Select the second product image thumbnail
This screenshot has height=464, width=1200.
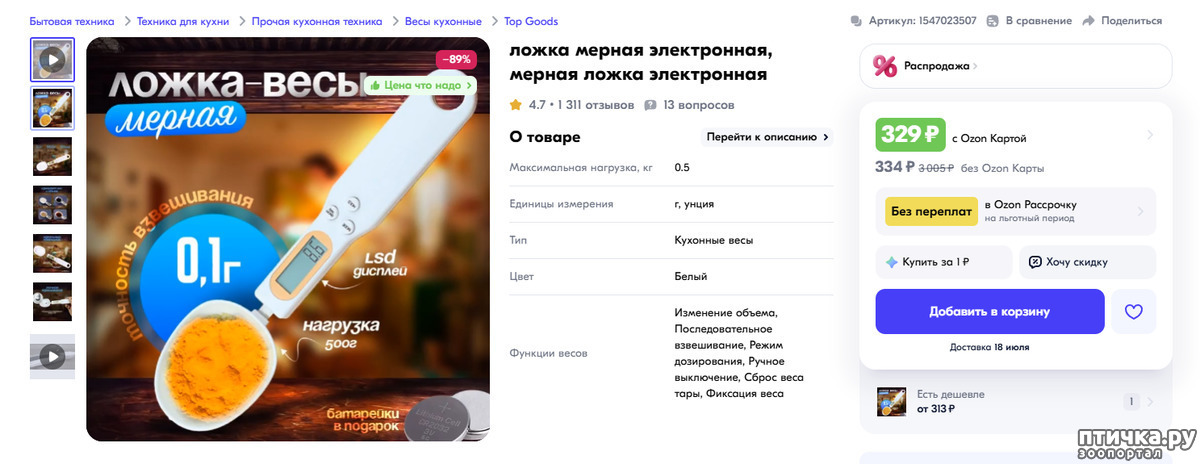click(53, 108)
